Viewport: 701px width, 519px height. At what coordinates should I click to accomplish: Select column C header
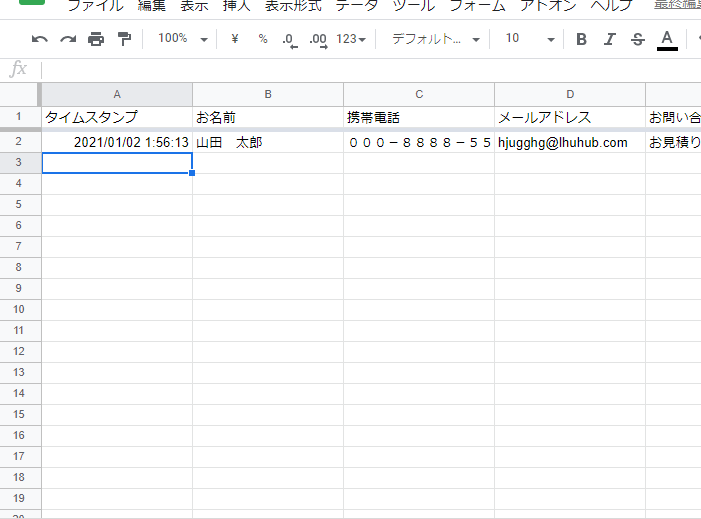click(x=419, y=94)
